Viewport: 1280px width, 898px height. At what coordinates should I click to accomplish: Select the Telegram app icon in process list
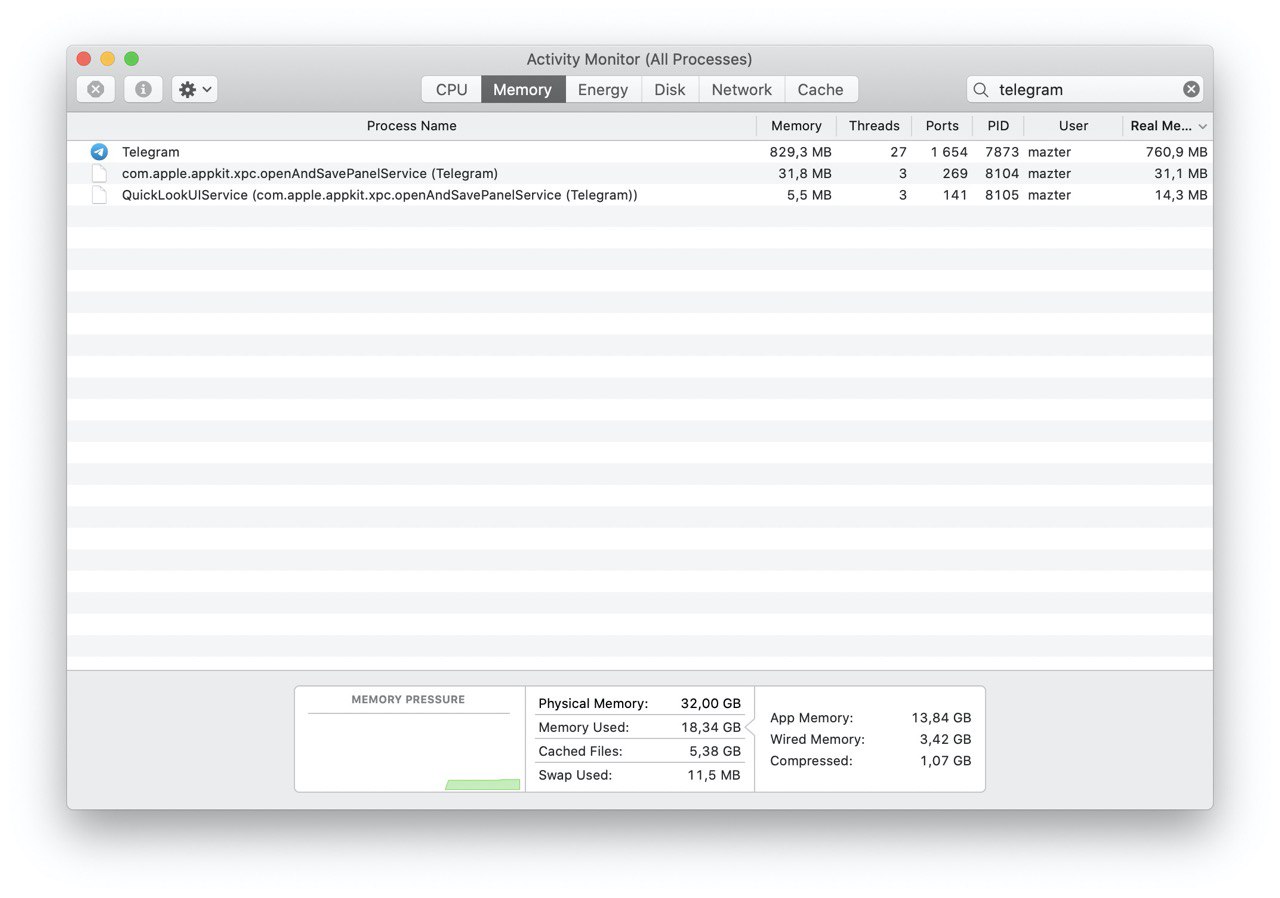point(99,152)
